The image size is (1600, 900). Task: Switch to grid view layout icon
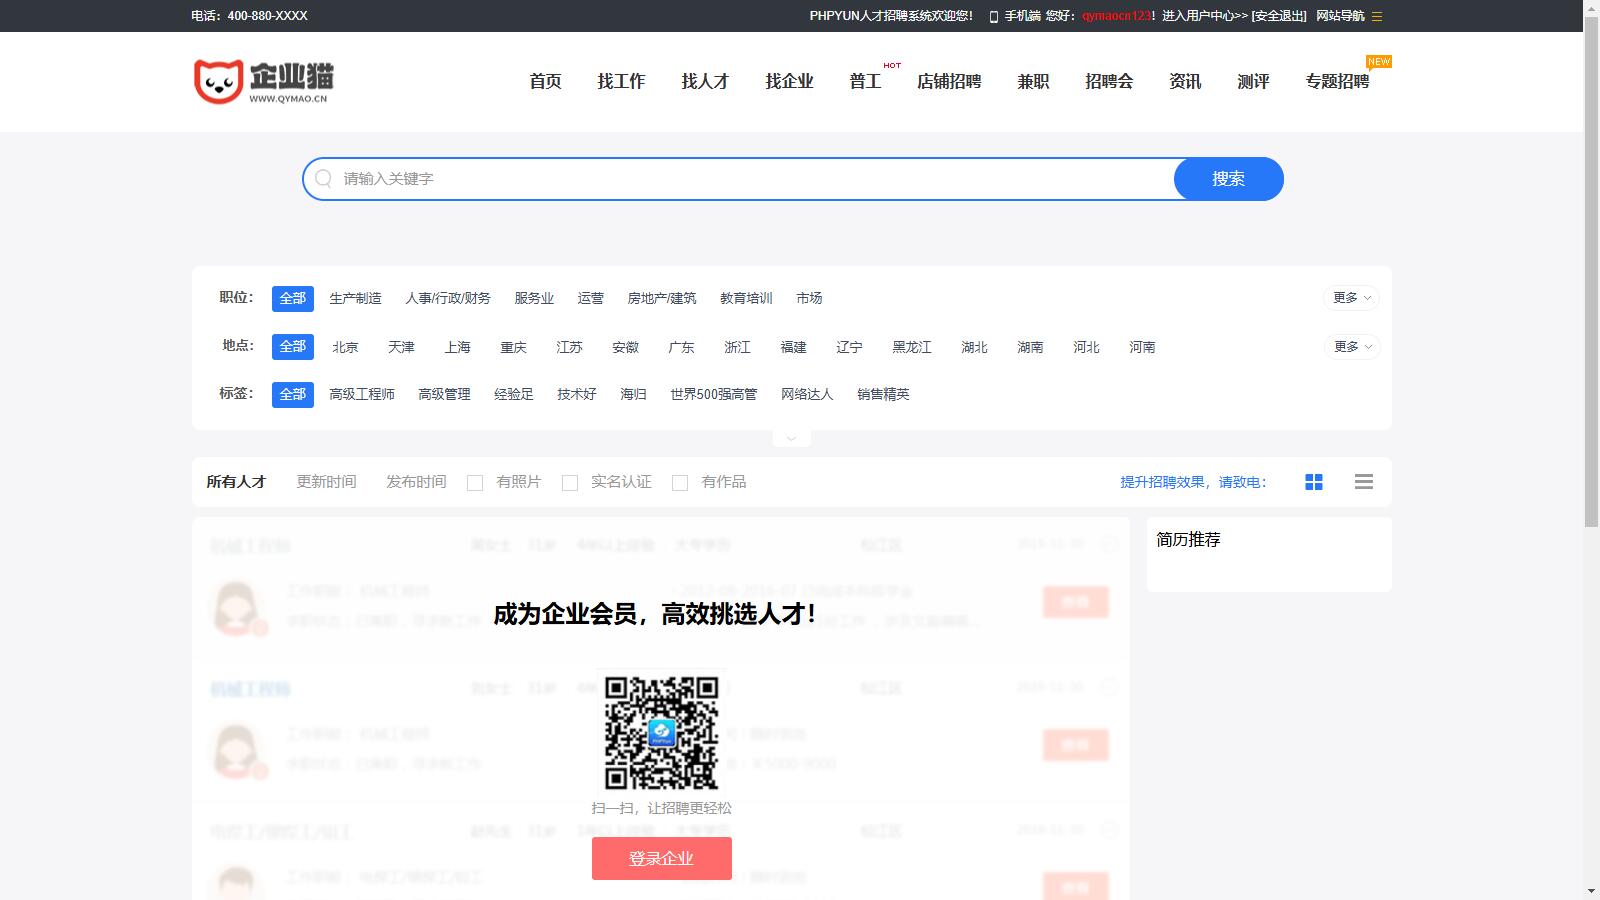[1314, 482]
